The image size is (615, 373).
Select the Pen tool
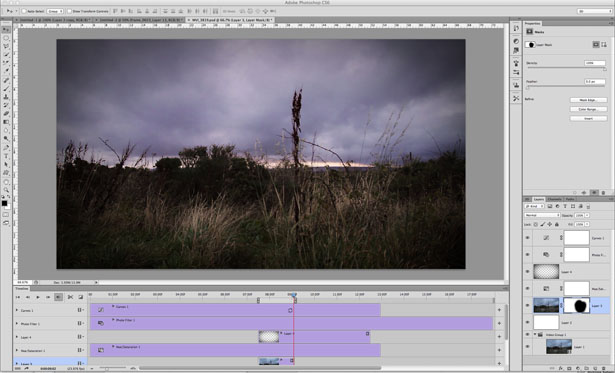tap(6, 148)
